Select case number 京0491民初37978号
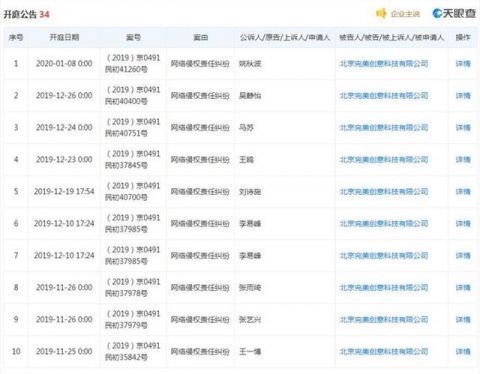The image size is (480, 374). tap(133, 288)
